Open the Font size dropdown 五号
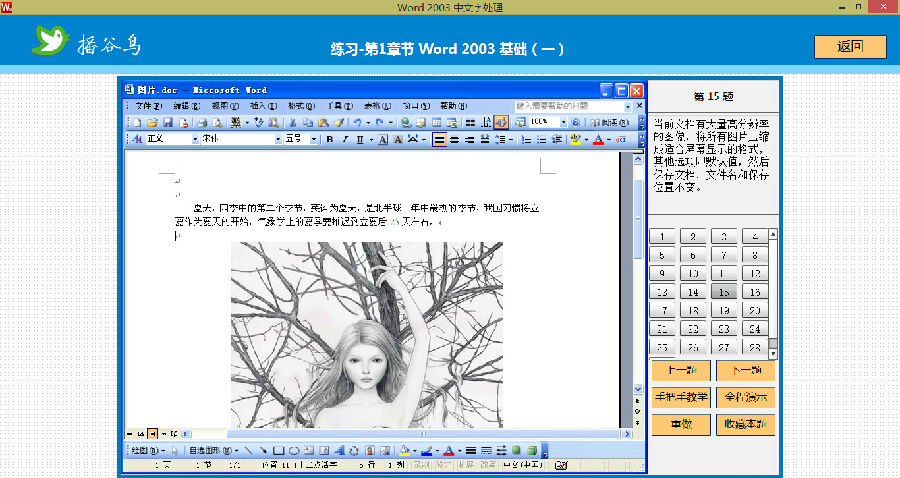The height and width of the screenshot is (478, 900). (314, 139)
